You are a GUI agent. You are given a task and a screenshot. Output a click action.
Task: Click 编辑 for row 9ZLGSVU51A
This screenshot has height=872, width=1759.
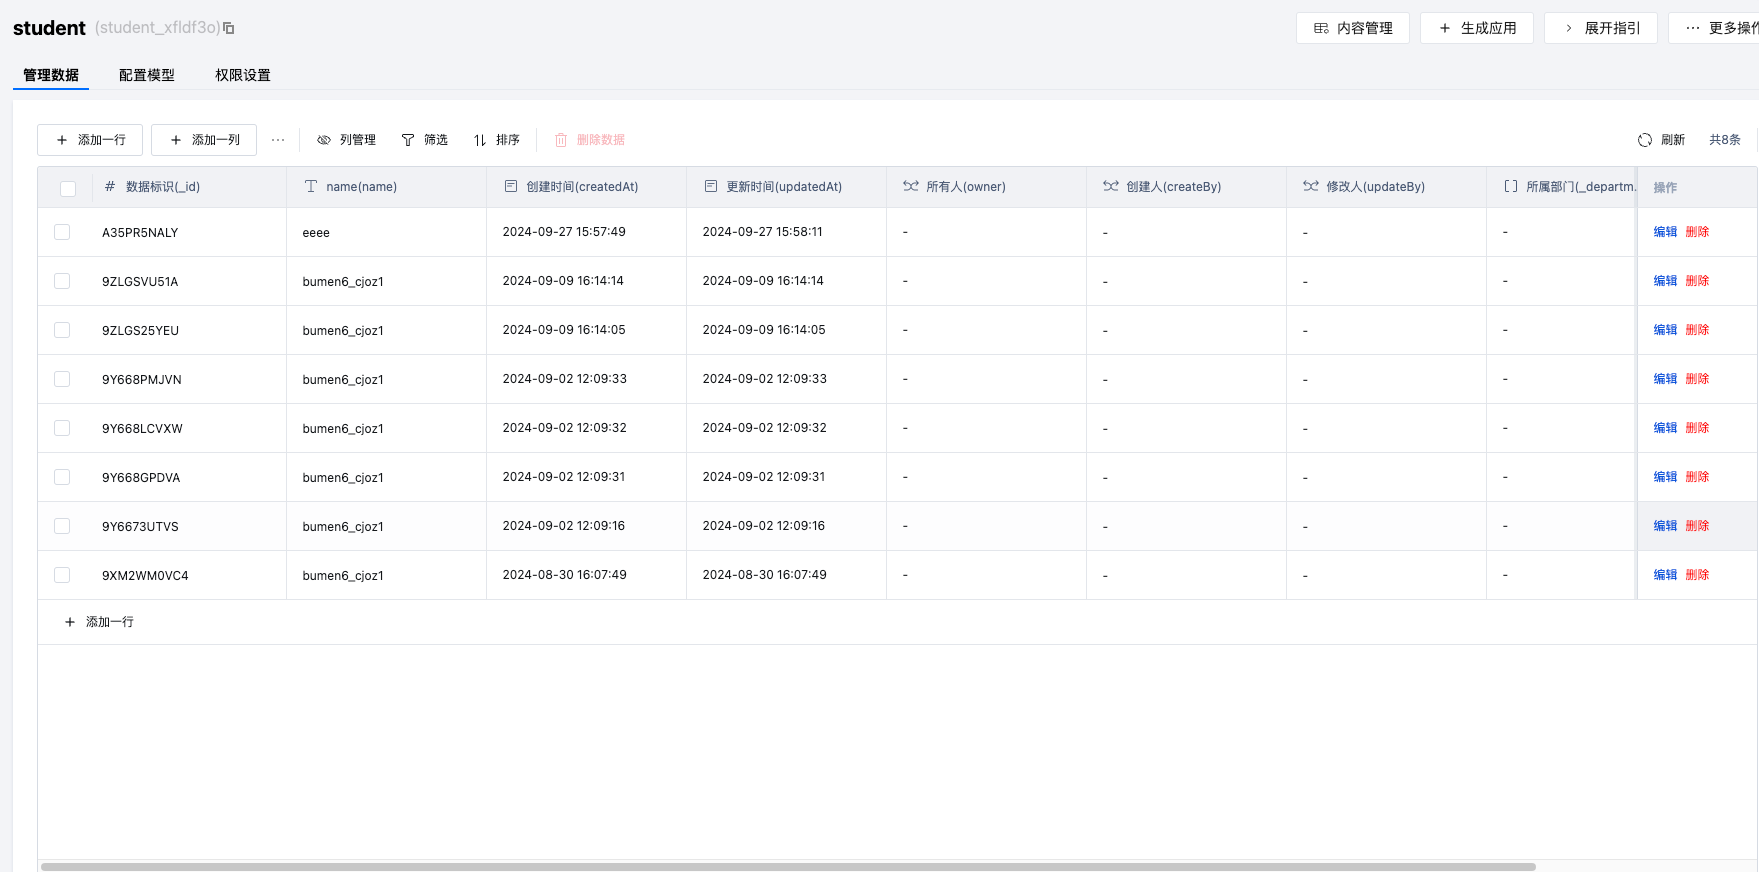point(1665,281)
